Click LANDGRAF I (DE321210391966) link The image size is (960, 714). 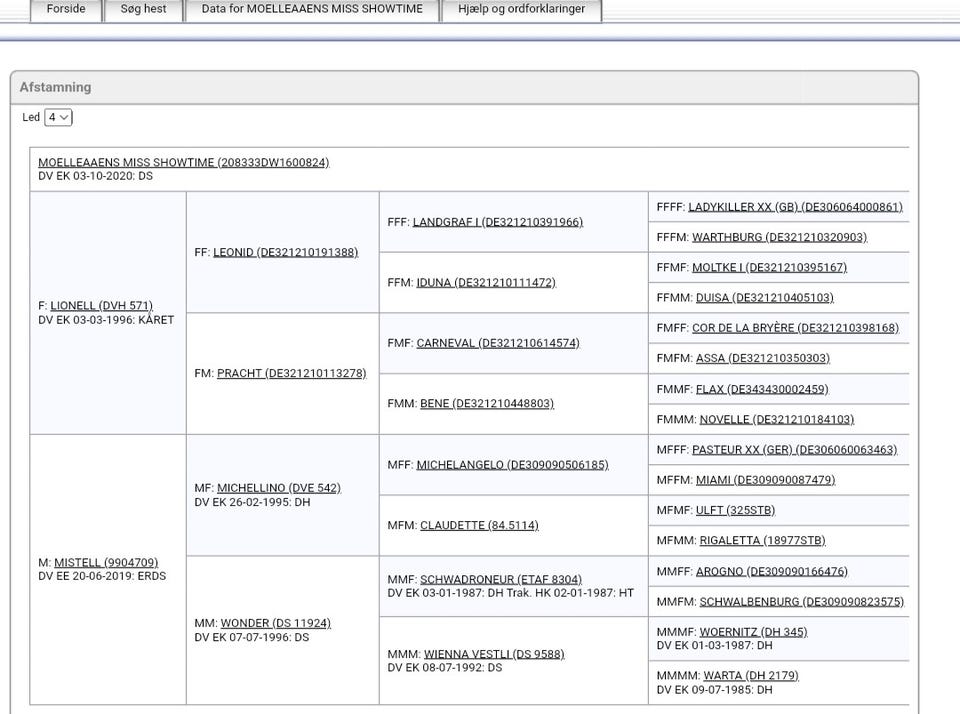(498, 222)
